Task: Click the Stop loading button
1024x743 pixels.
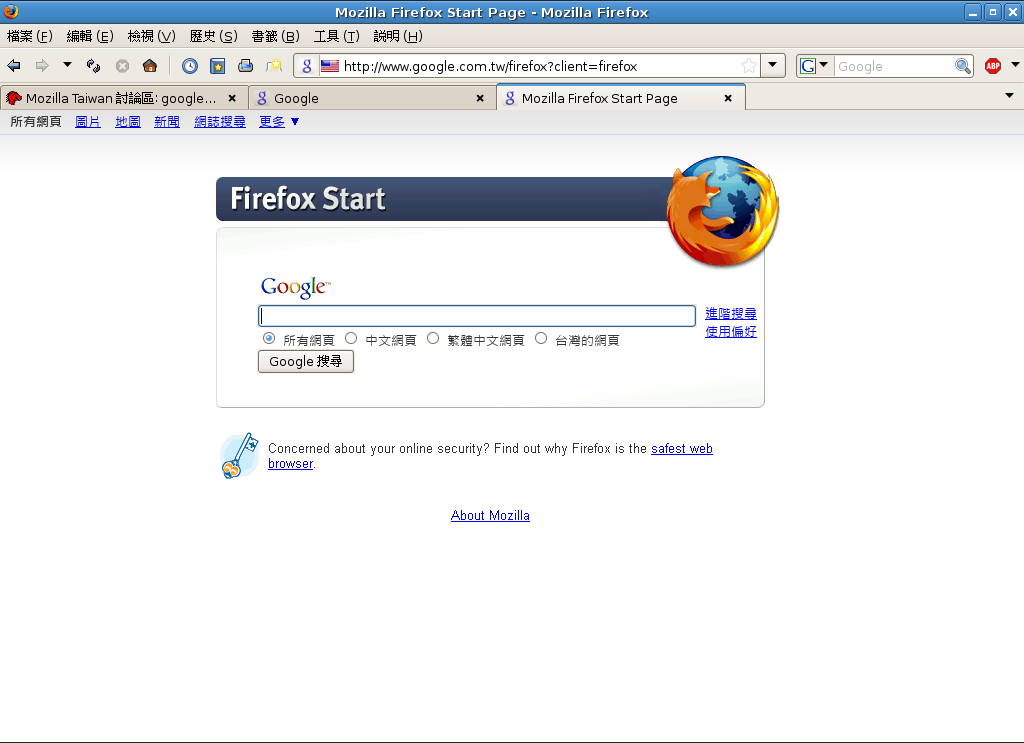Action: pyautogui.click(x=122, y=65)
